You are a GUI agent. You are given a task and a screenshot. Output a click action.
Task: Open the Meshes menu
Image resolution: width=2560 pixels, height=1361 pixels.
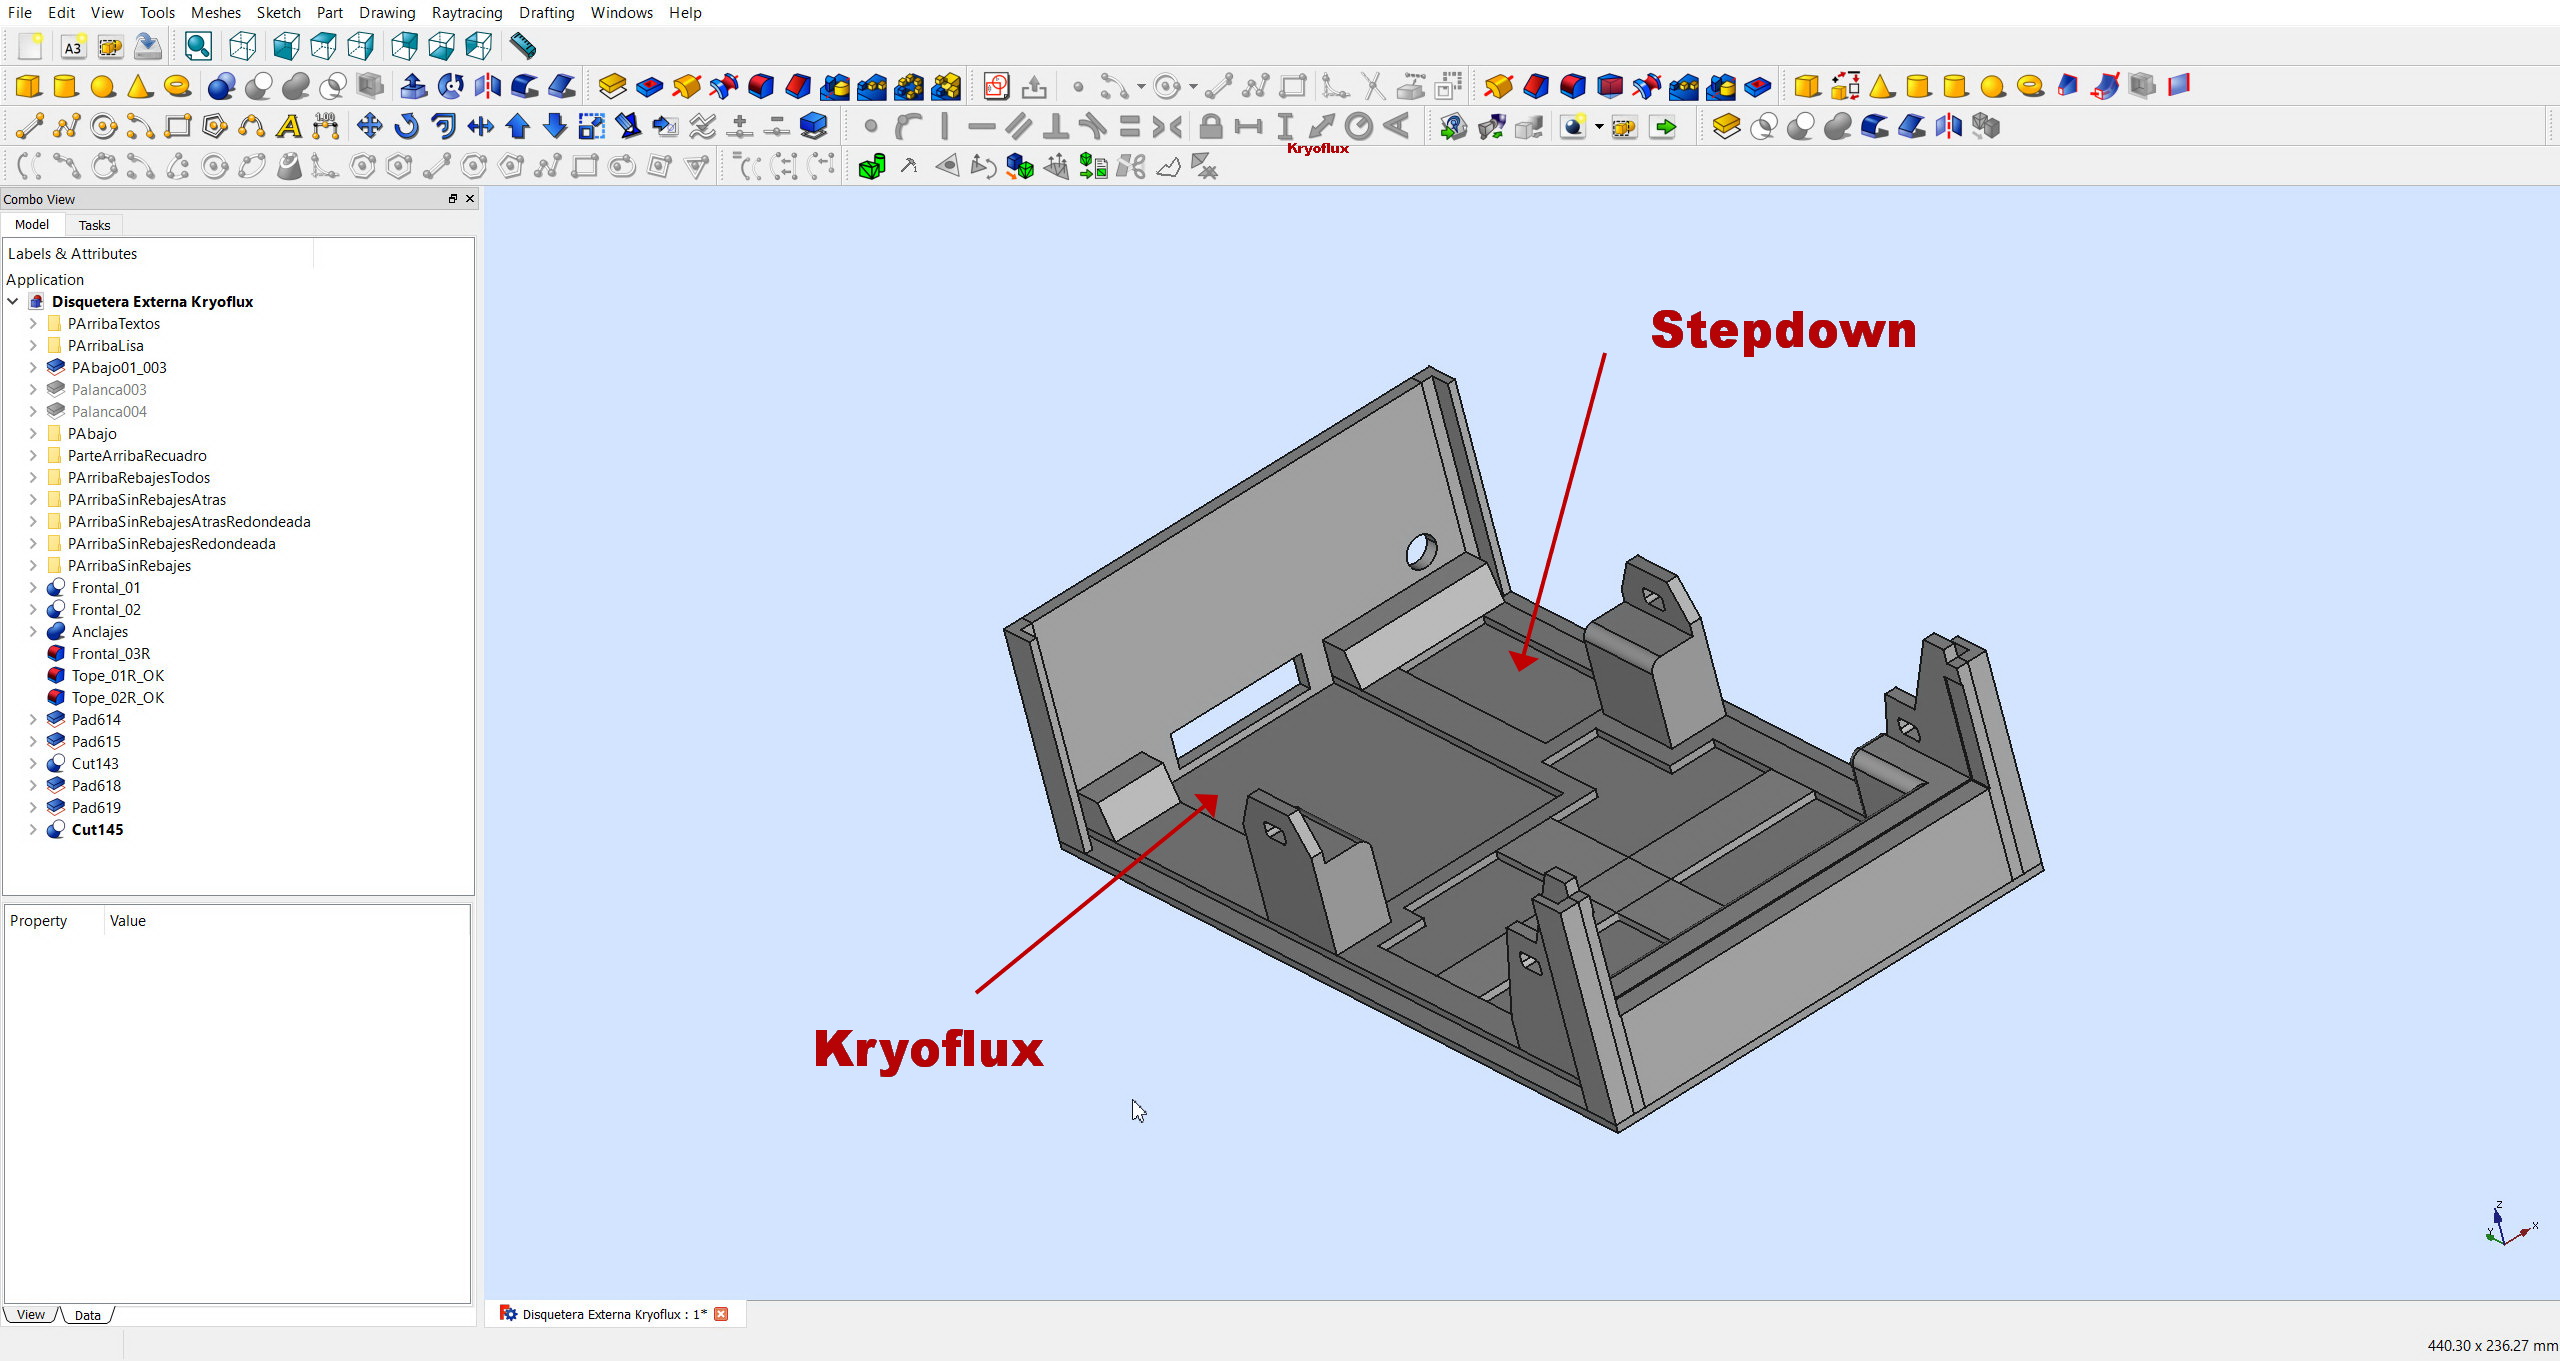point(216,13)
